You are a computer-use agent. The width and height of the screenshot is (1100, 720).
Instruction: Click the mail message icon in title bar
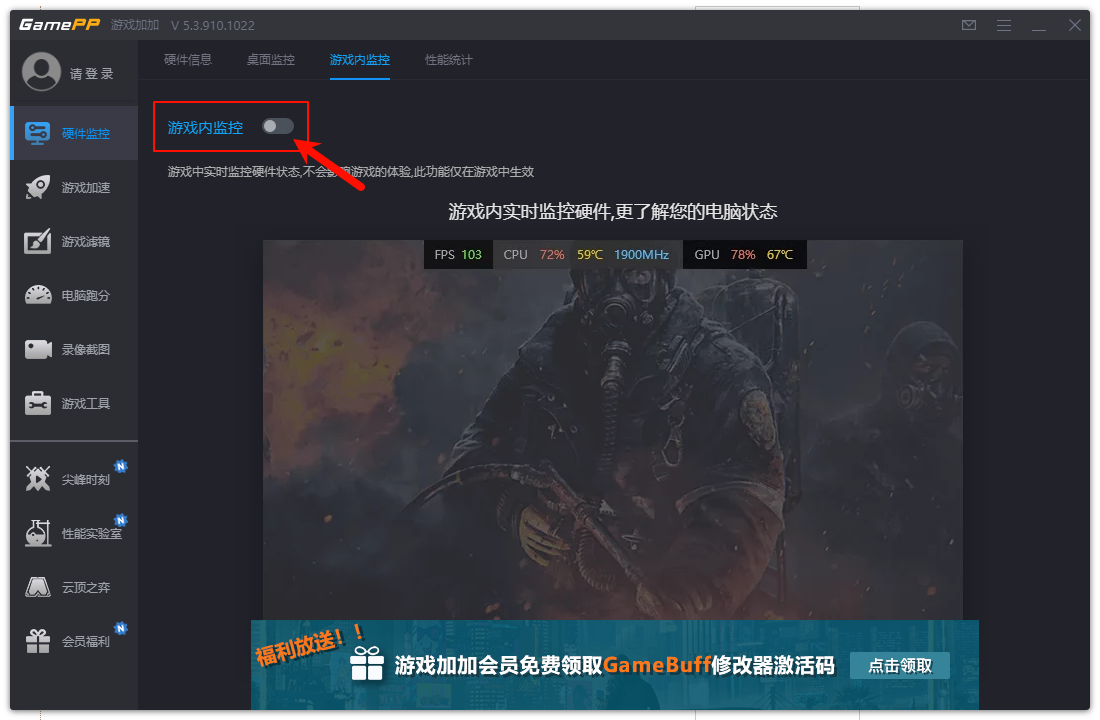click(x=969, y=25)
